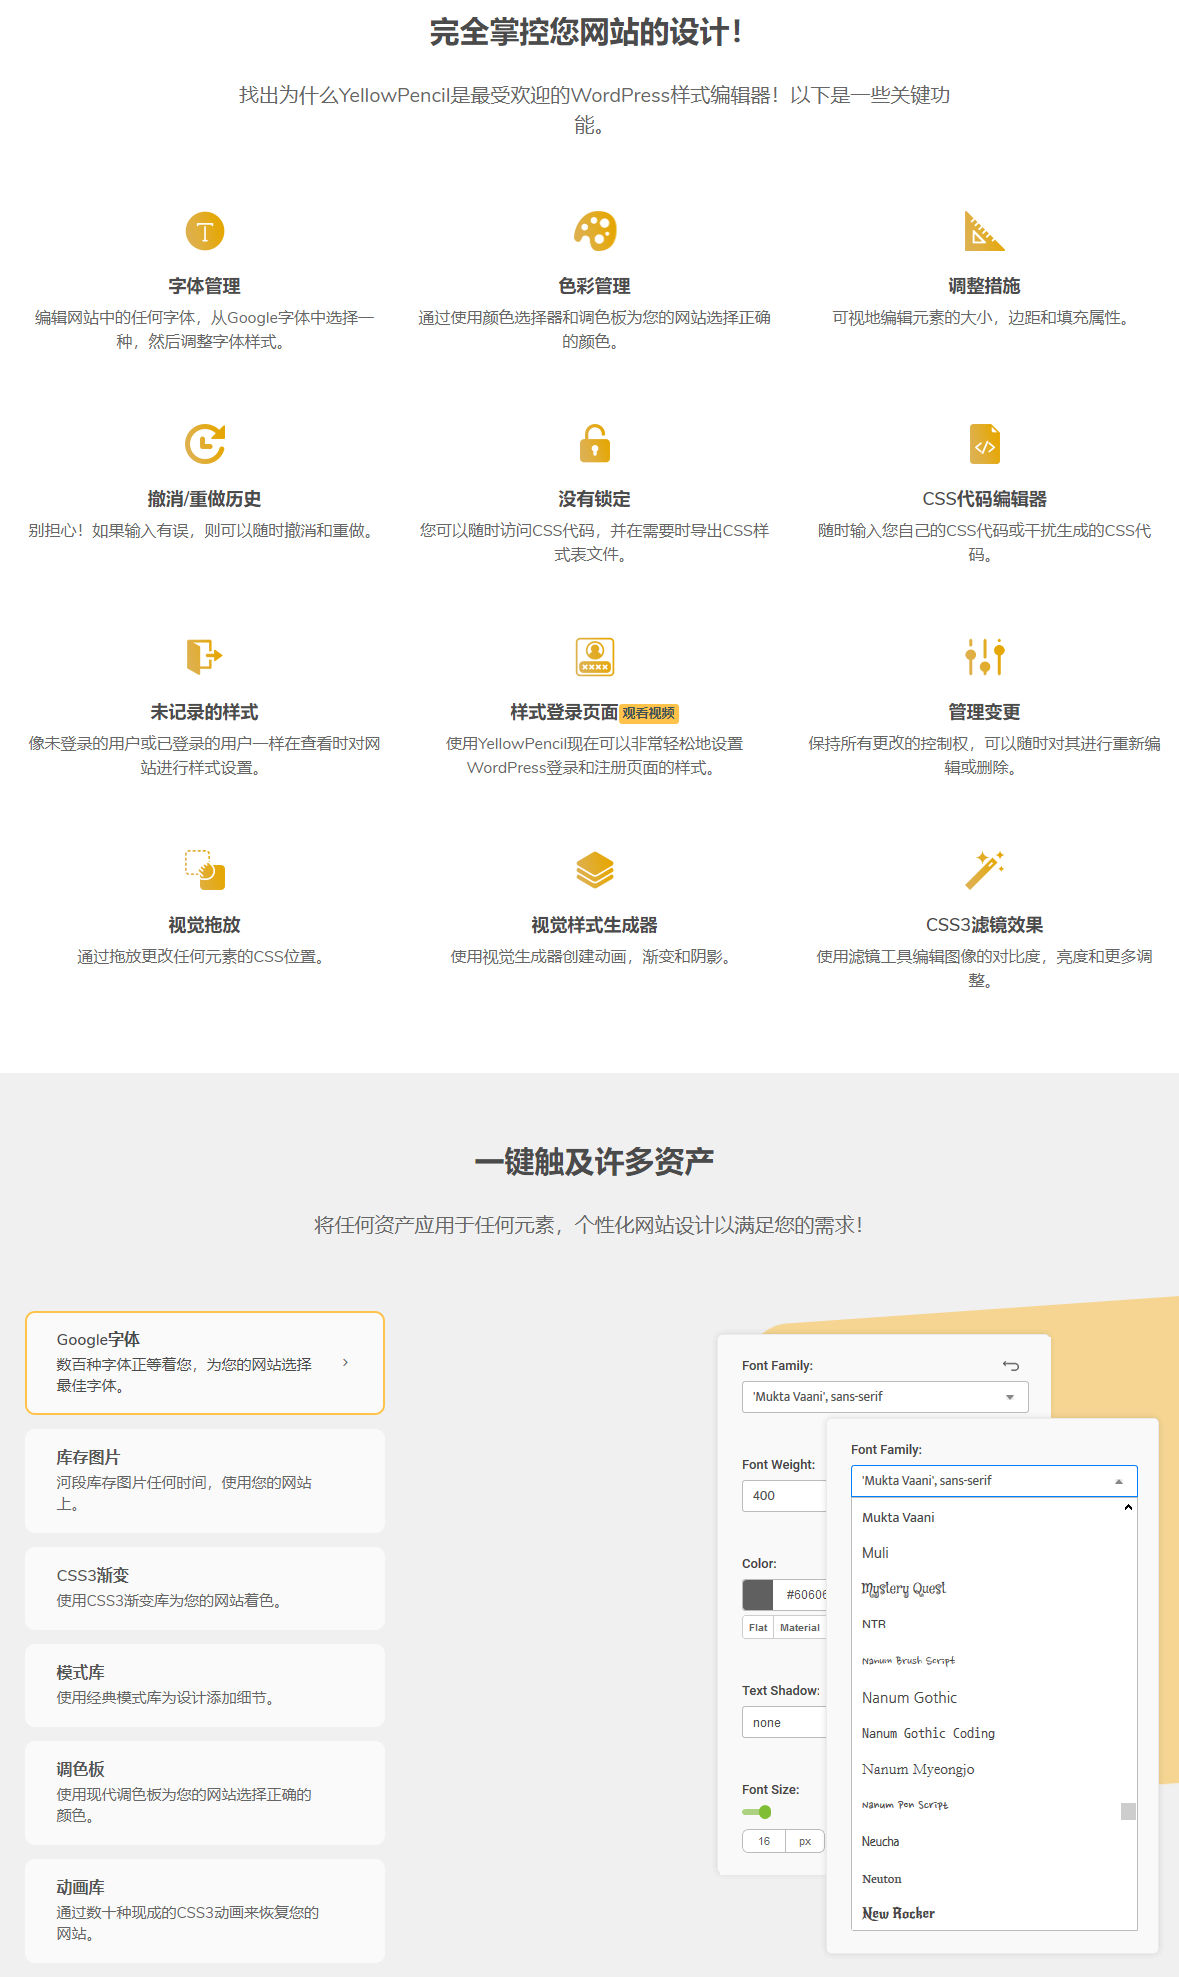Click the 色彩管理 palette icon

coord(595,231)
